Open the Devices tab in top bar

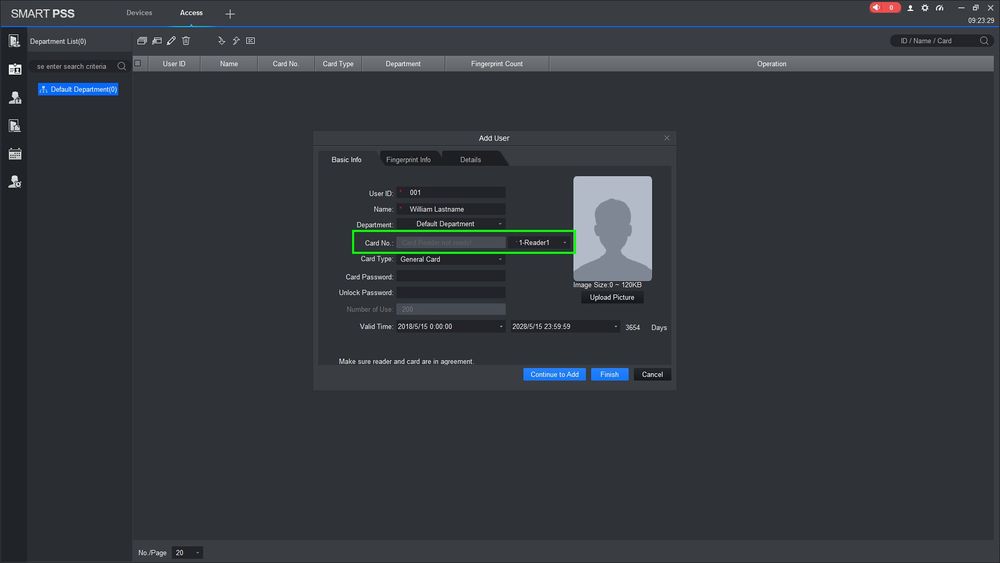tap(139, 13)
